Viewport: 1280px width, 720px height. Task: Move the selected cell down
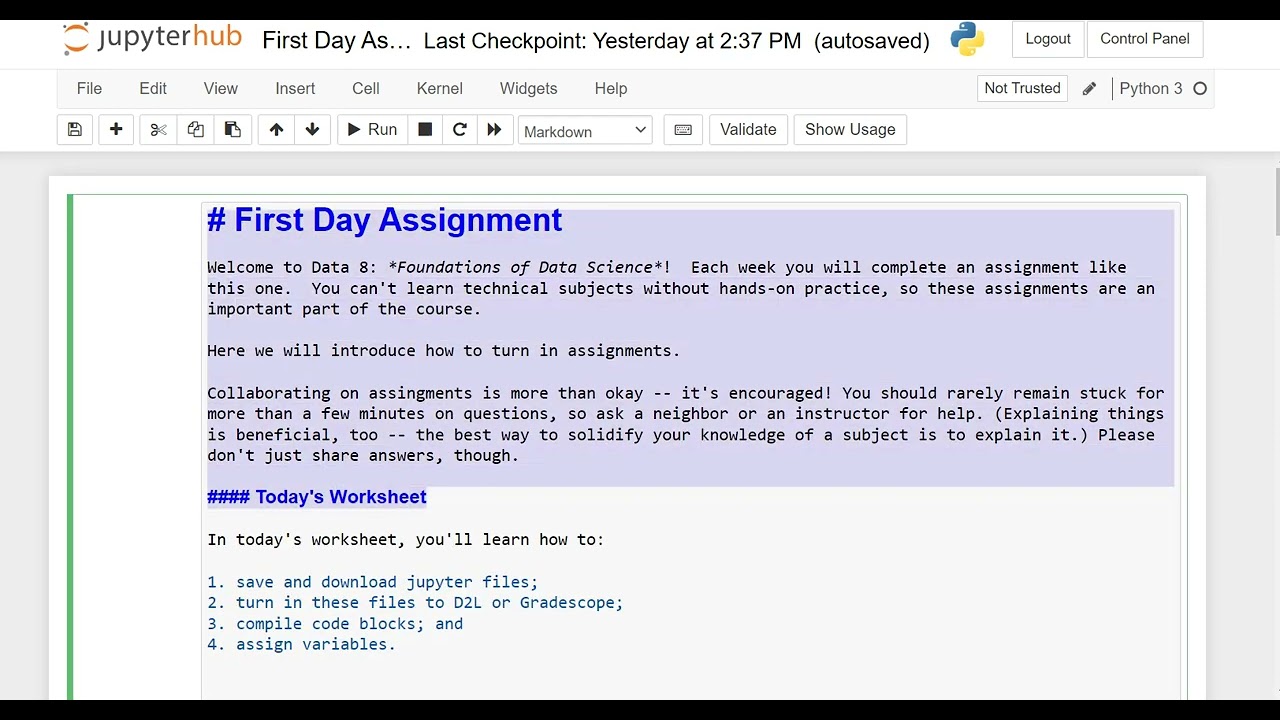point(312,130)
